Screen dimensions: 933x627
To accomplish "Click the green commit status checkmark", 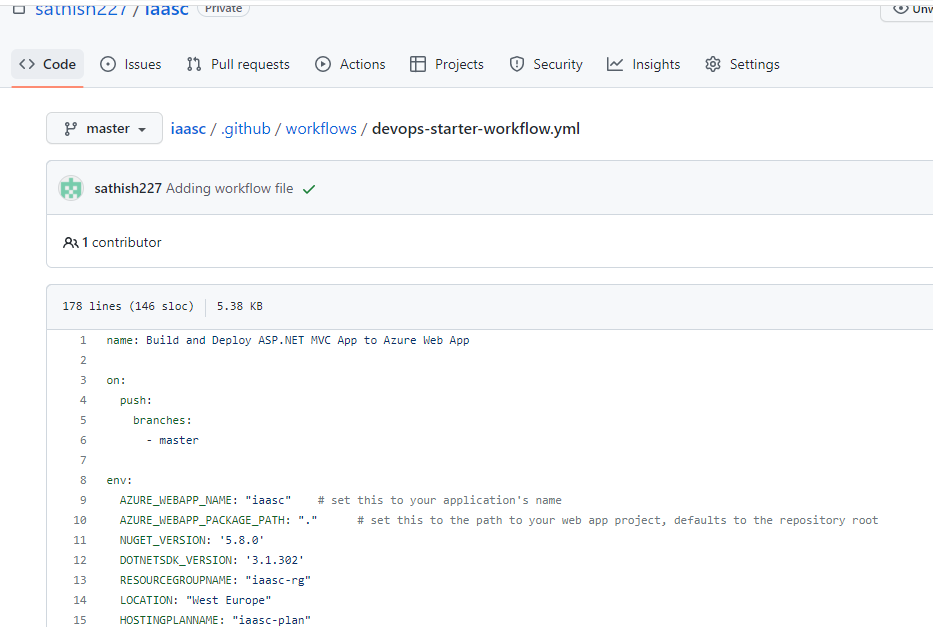I will (309, 189).
